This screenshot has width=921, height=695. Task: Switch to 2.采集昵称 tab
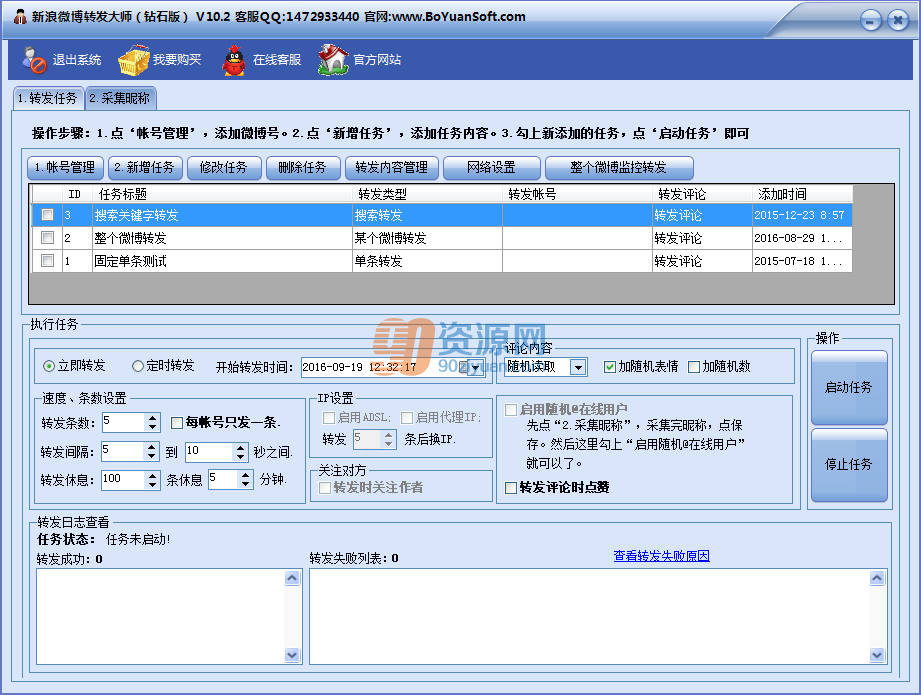pyautogui.click(x=120, y=98)
